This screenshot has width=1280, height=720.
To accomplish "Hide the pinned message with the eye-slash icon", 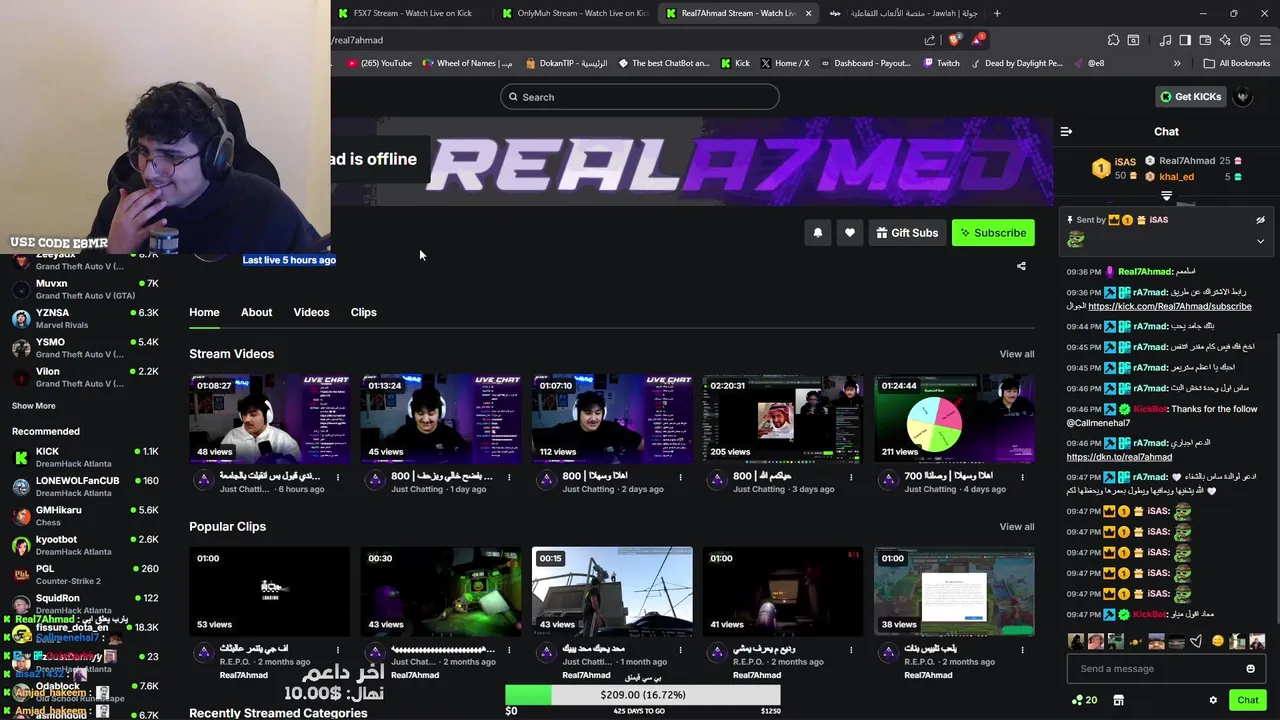I will click(x=1260, y=220).
